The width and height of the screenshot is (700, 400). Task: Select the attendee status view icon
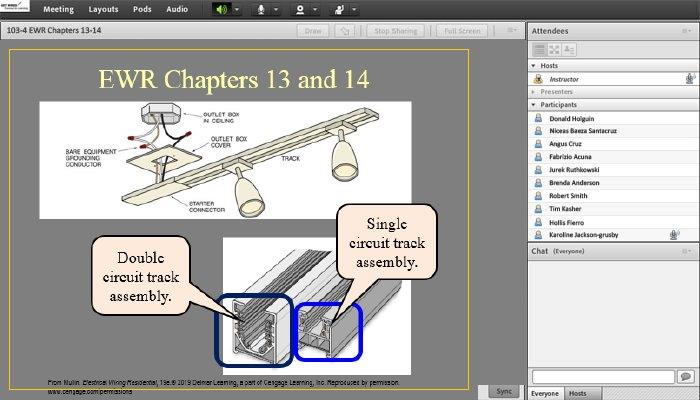(569, 50)
